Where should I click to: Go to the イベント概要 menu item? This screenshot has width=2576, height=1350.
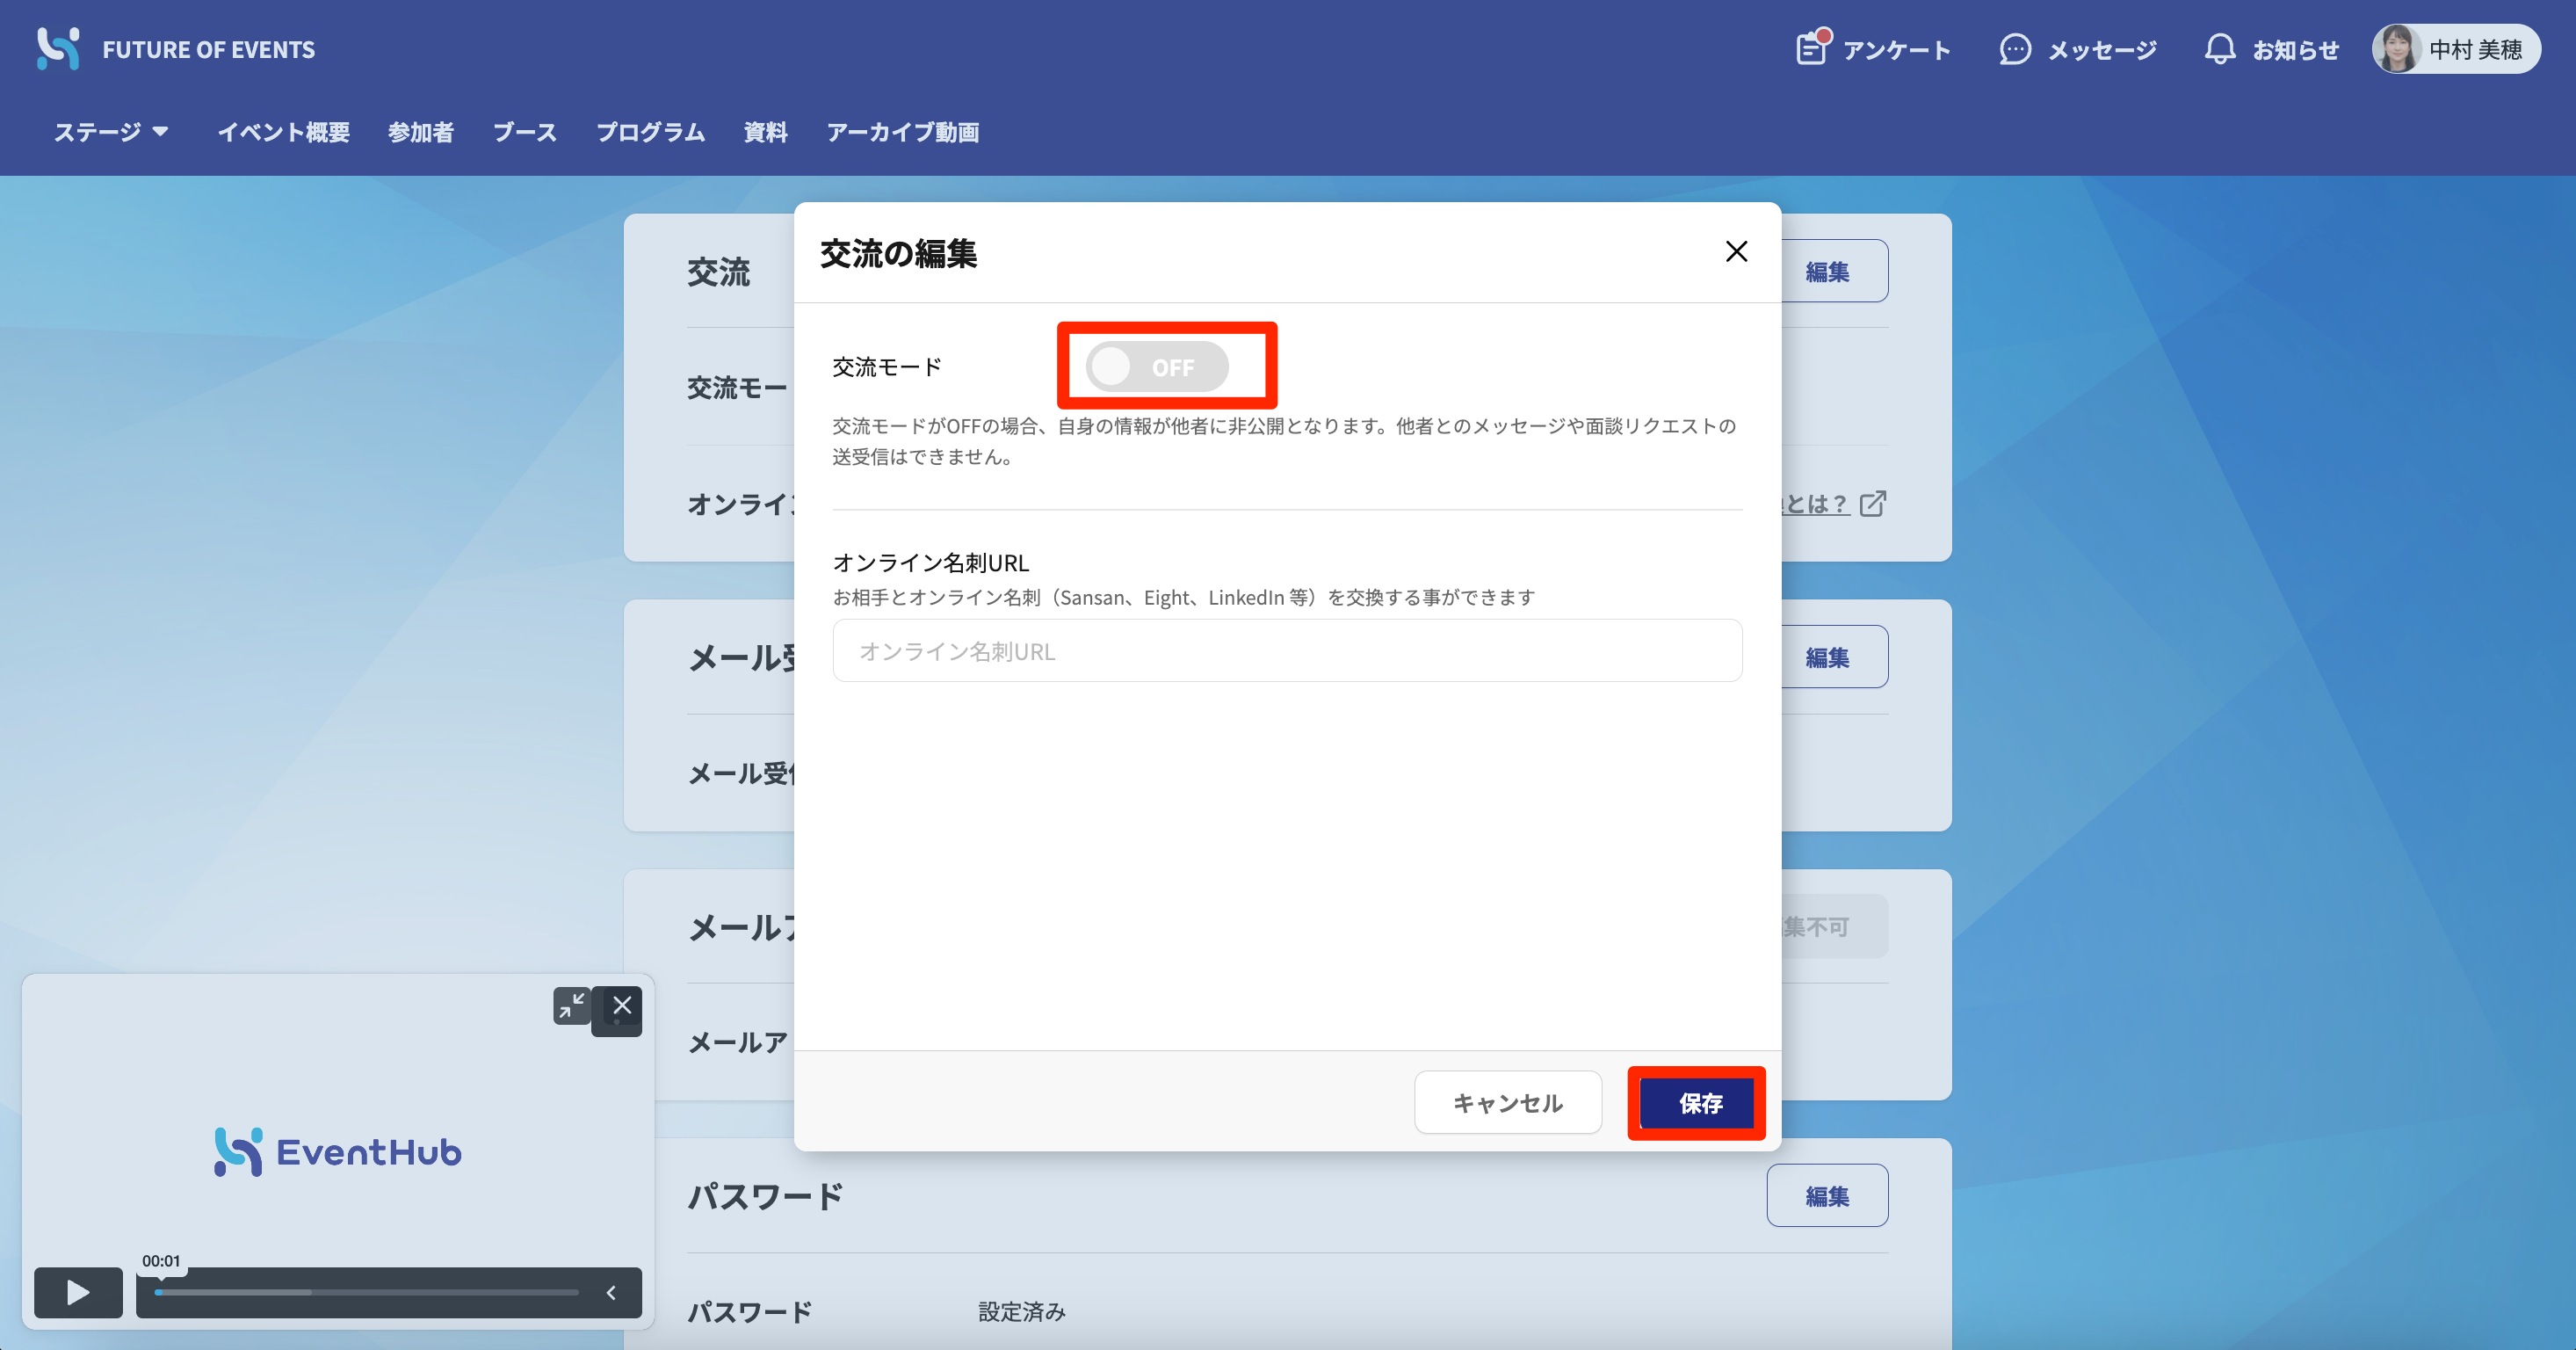[x=284, y=132]
